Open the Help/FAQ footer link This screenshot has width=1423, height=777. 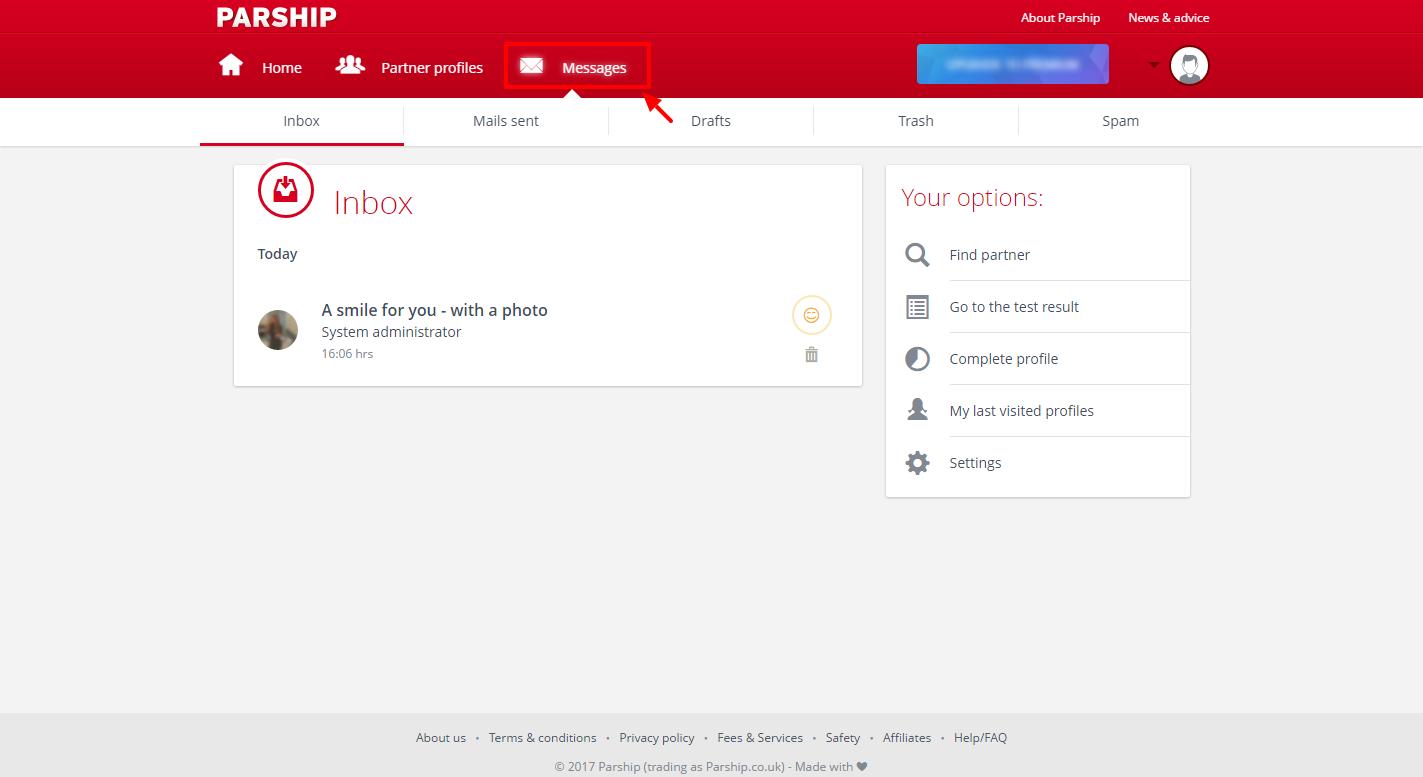tap(980, 738)
